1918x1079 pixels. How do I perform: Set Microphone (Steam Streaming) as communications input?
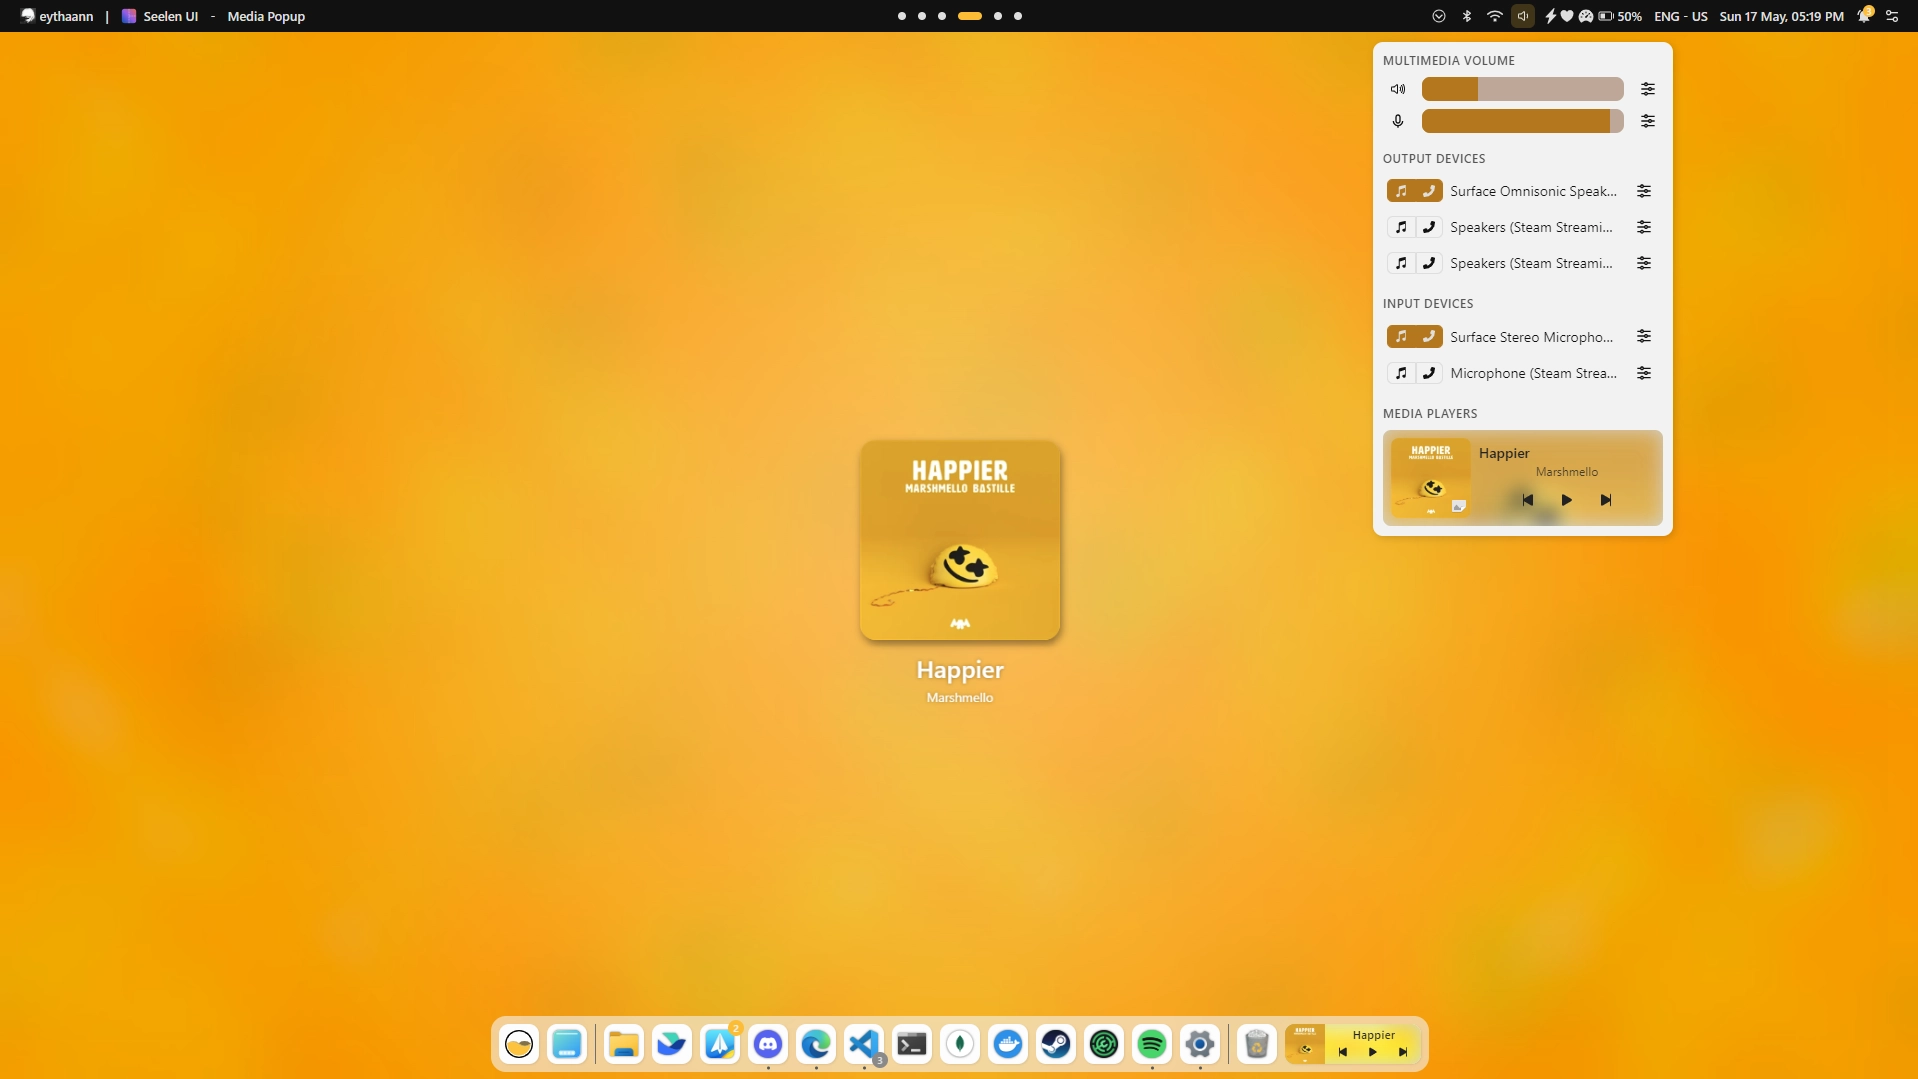(1429, 373)
